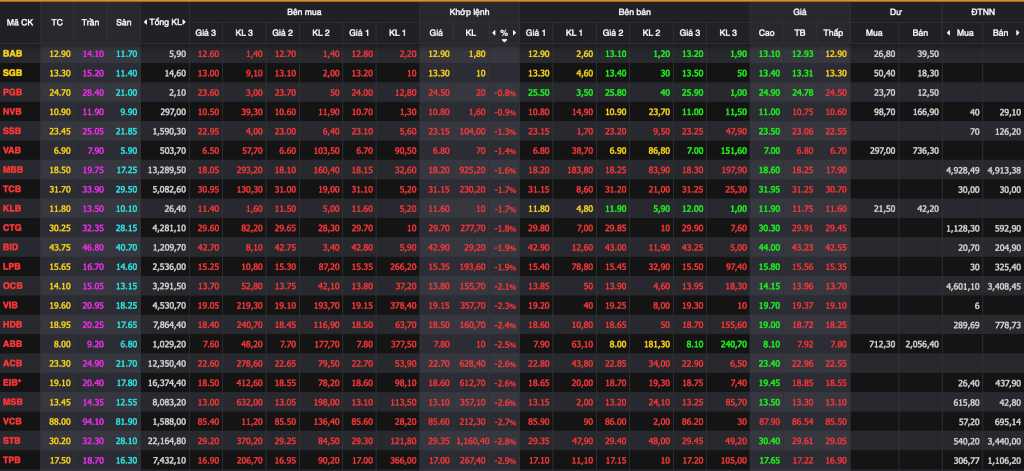This screenshot has height=471, width=1024.
Task: Open the MBB stock symbol
Action: click(12, 171)
